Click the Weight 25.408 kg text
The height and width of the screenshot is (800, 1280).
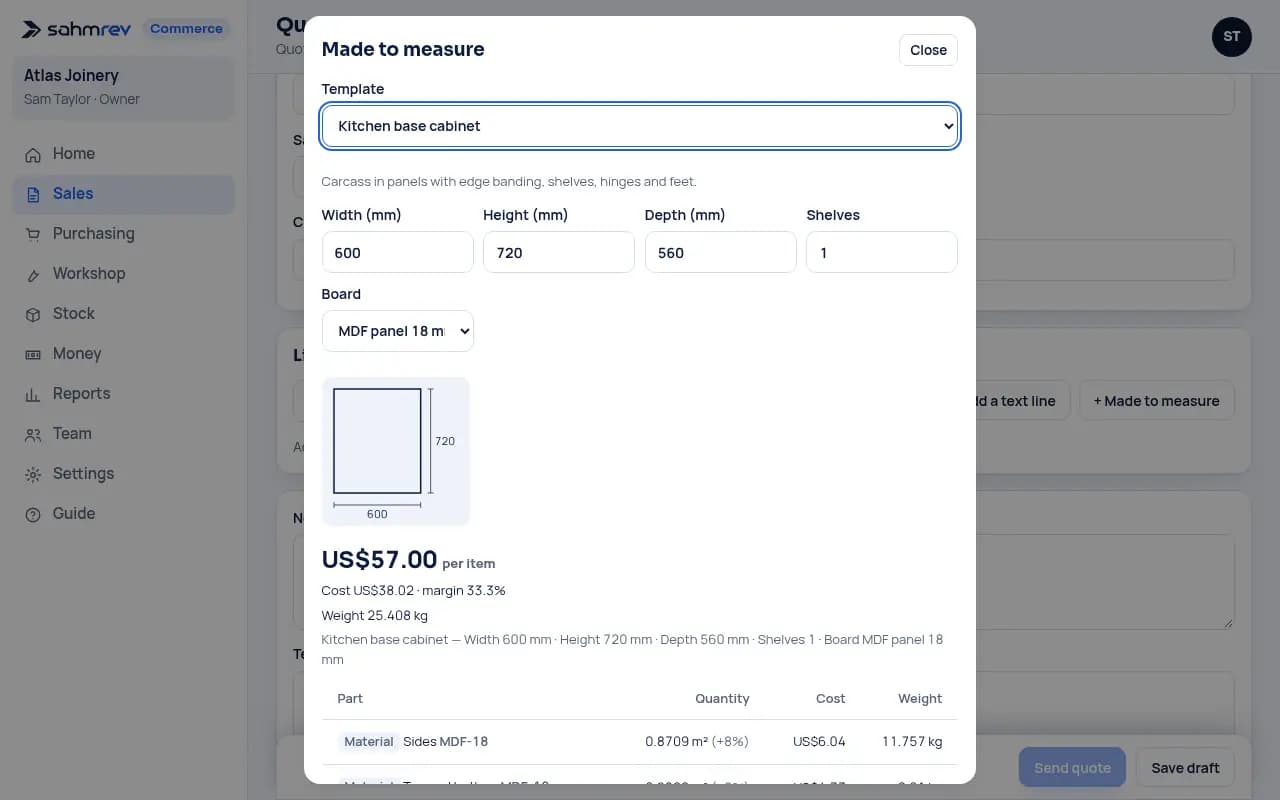374,616
